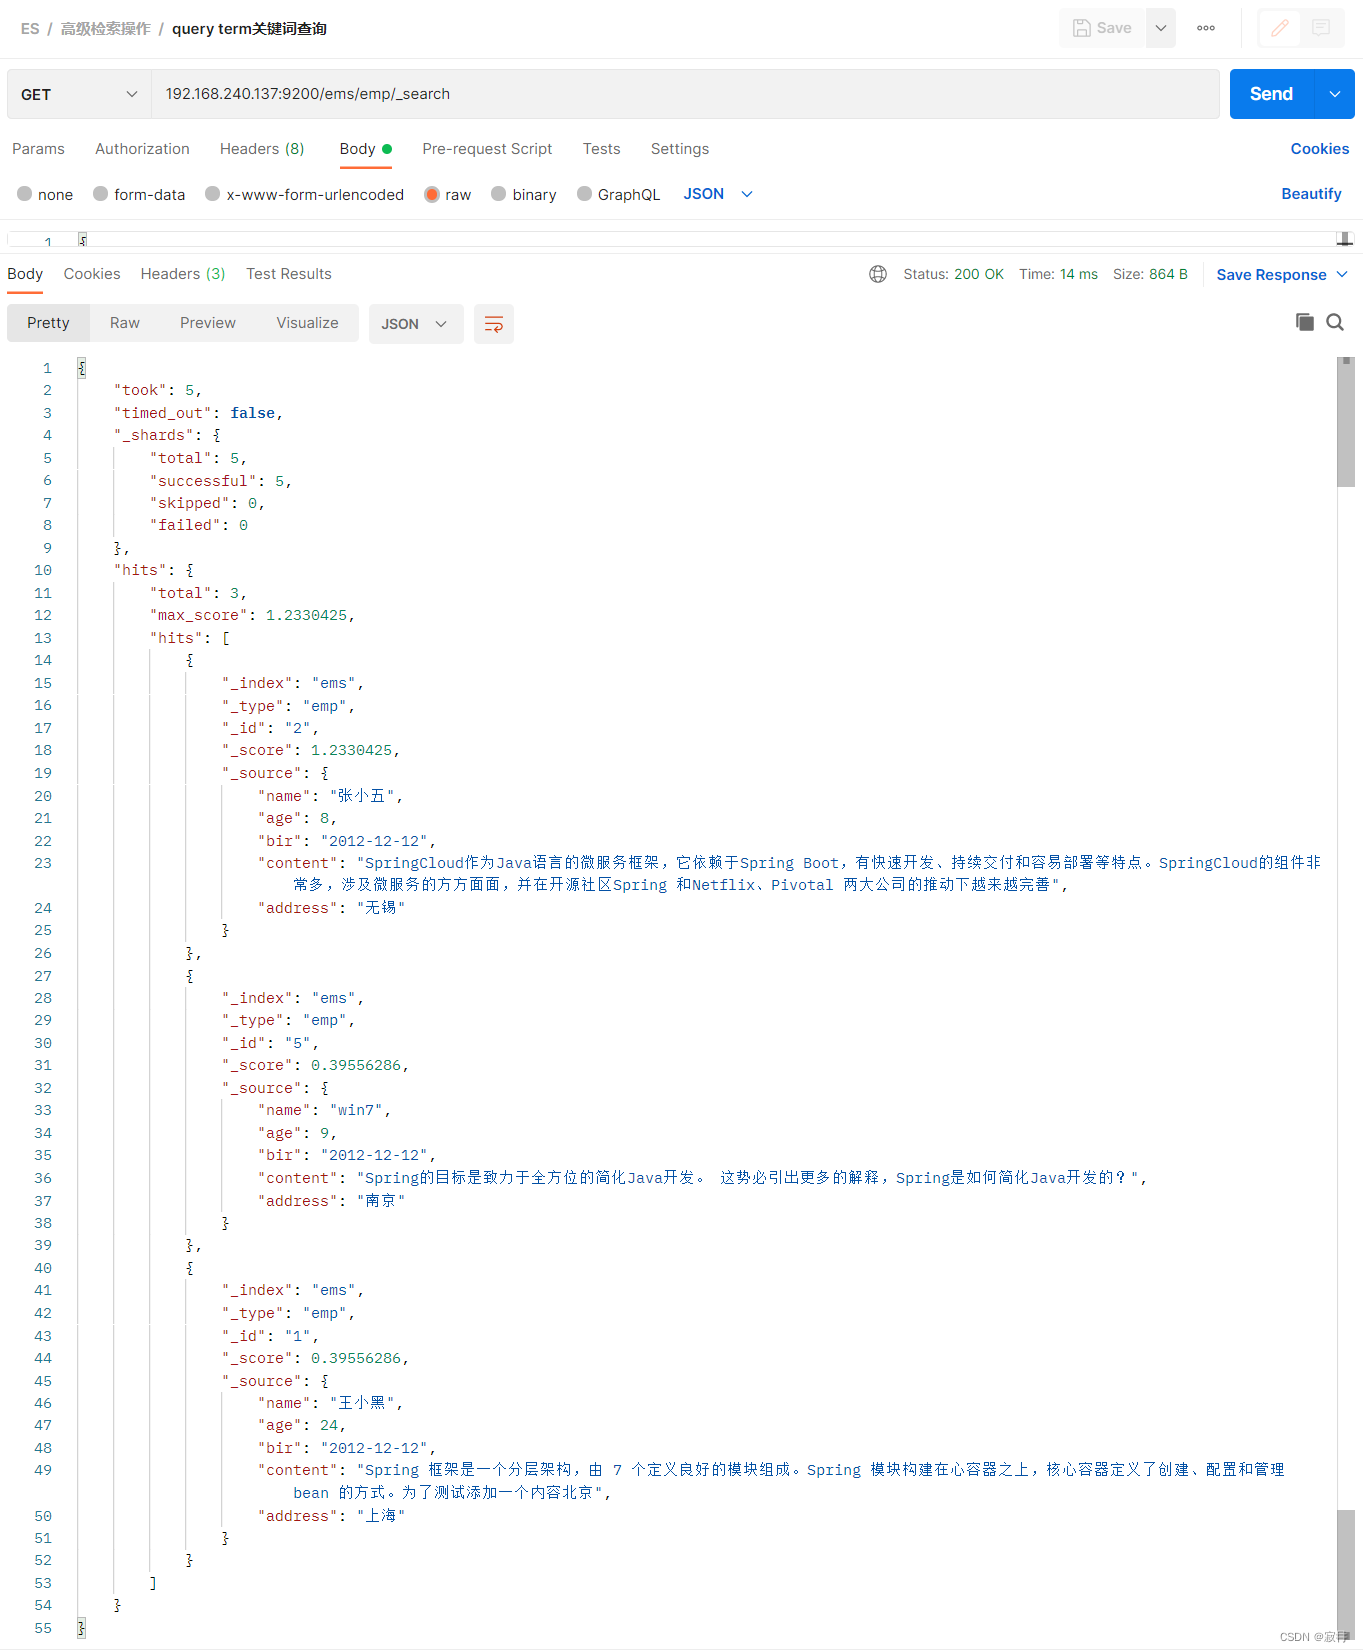The width and height of the screenshot is (1363, 1652).
Task: Open the comments icon
Action: 1321,28
